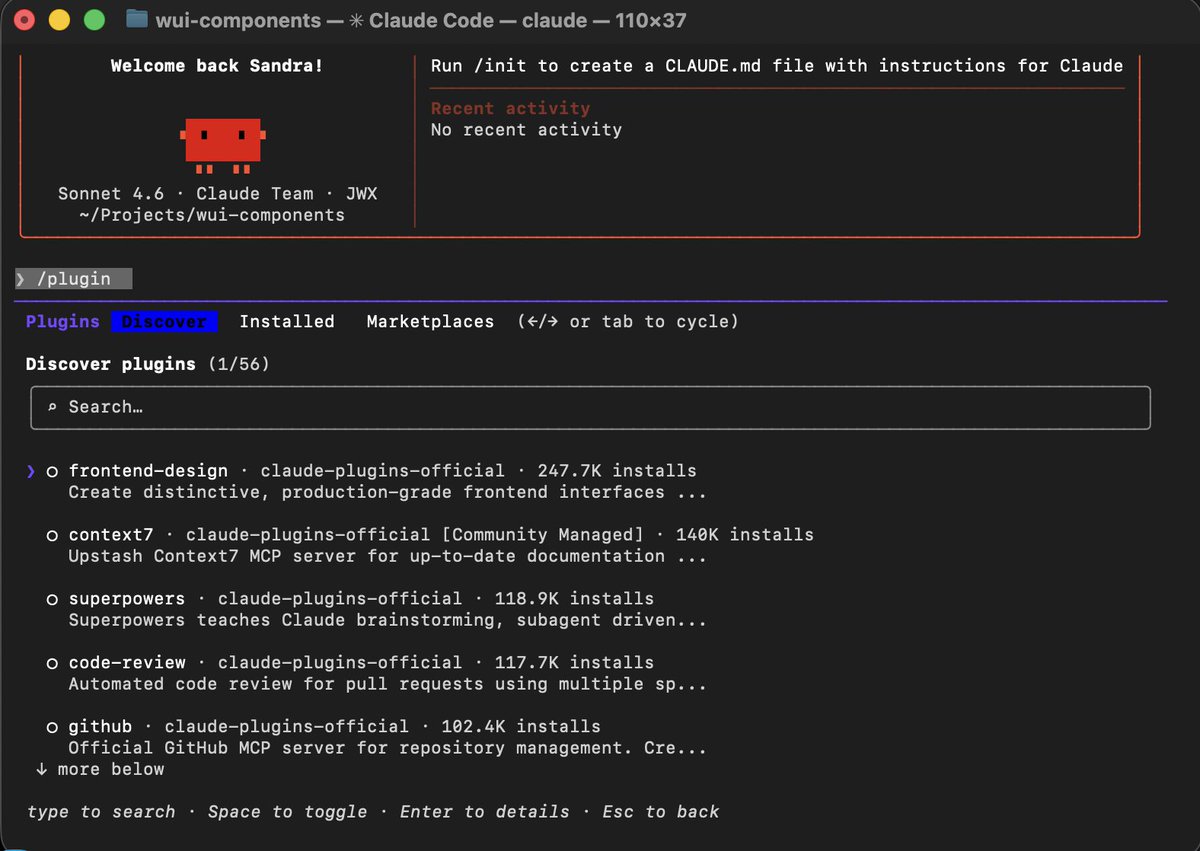Click 'No recent activity' text
Viewport: 1200px width, 851px height.
point(526,130)
